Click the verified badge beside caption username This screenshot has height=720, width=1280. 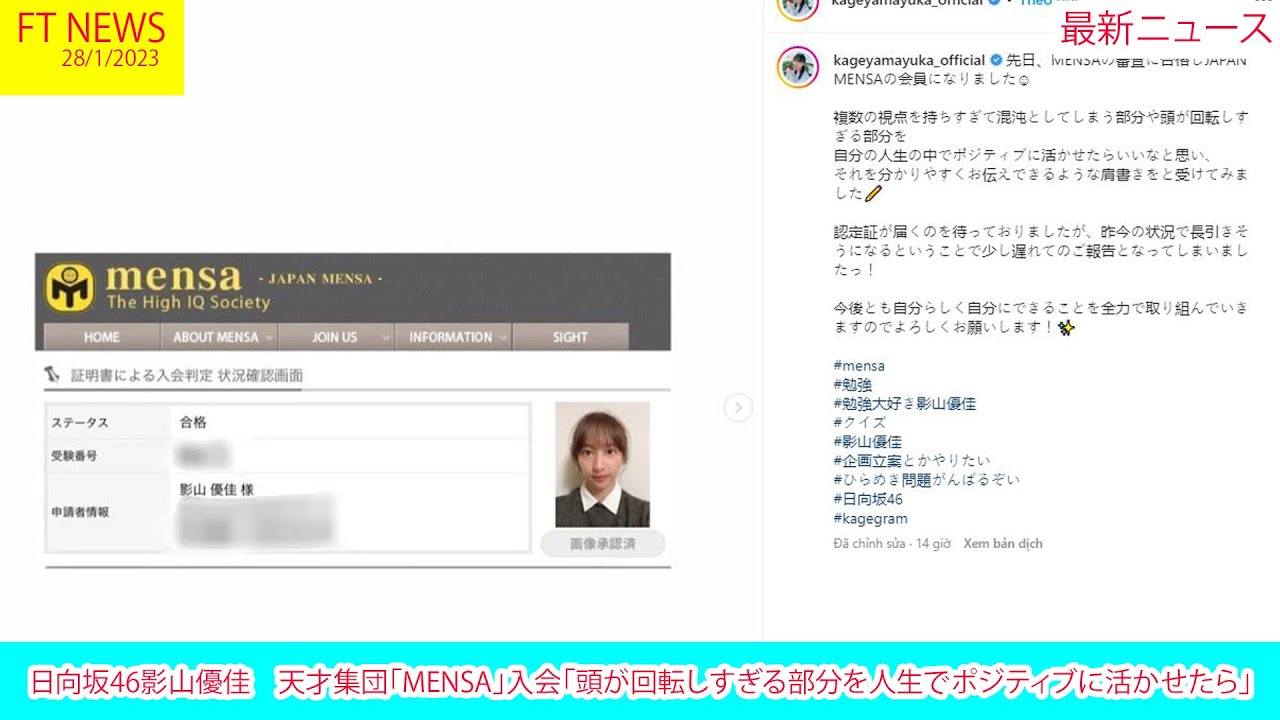pyautogui.click(x=996, y=60)
